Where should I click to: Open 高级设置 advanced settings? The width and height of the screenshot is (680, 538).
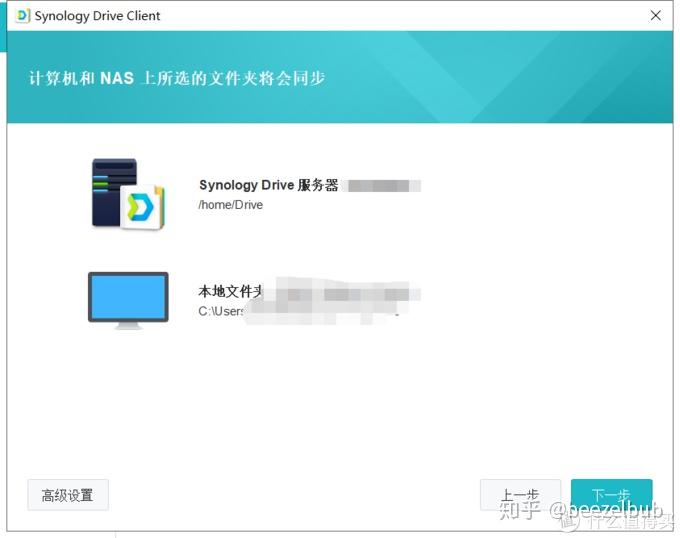coord(68,495)
